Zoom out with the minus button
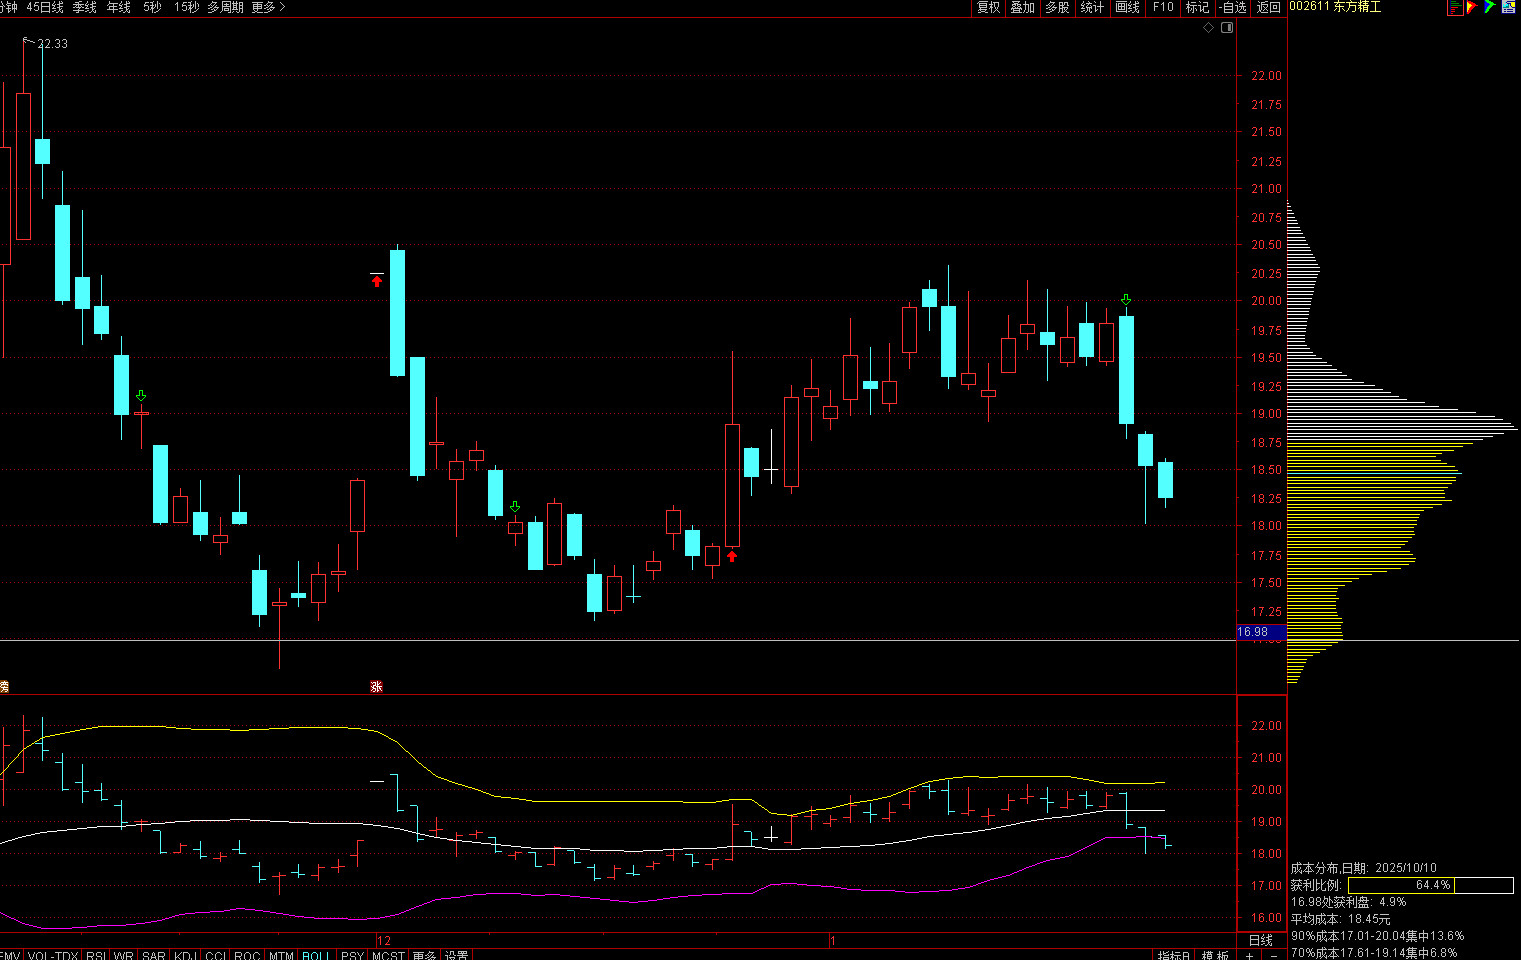The image size is (1521, 960). [1274, 956]
